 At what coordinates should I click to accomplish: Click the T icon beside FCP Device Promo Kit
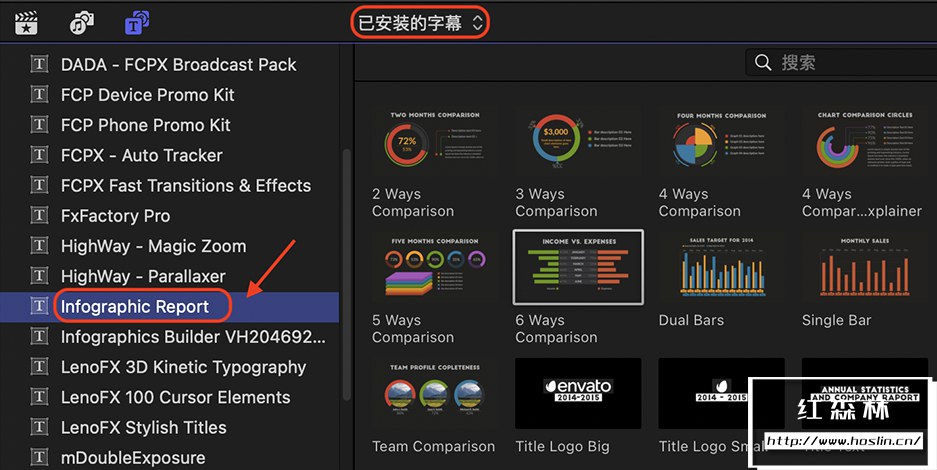coord(39,94)
